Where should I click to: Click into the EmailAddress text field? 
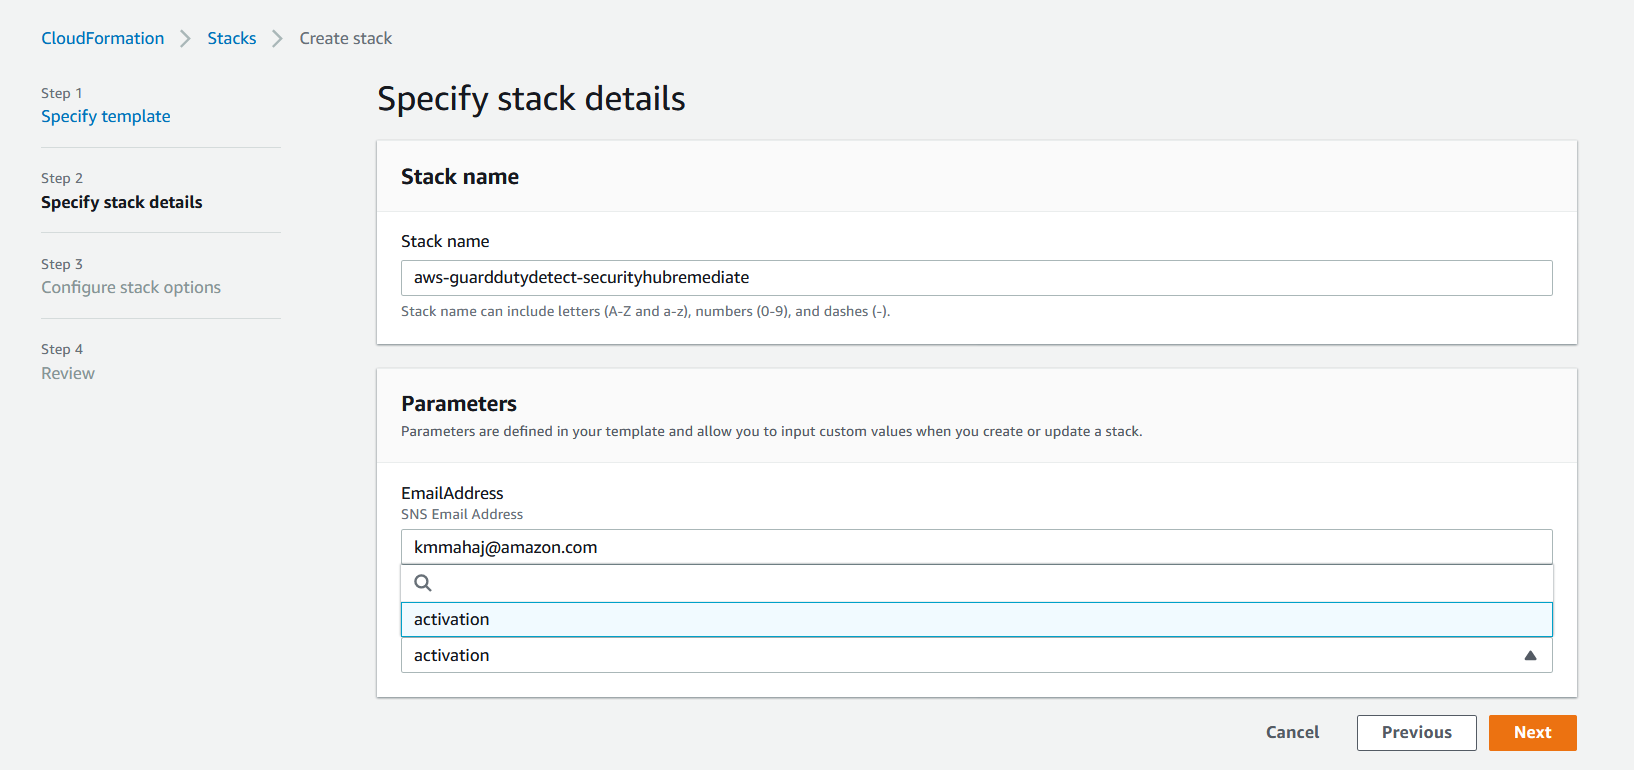pyautogui.click(x=977, y=547)
